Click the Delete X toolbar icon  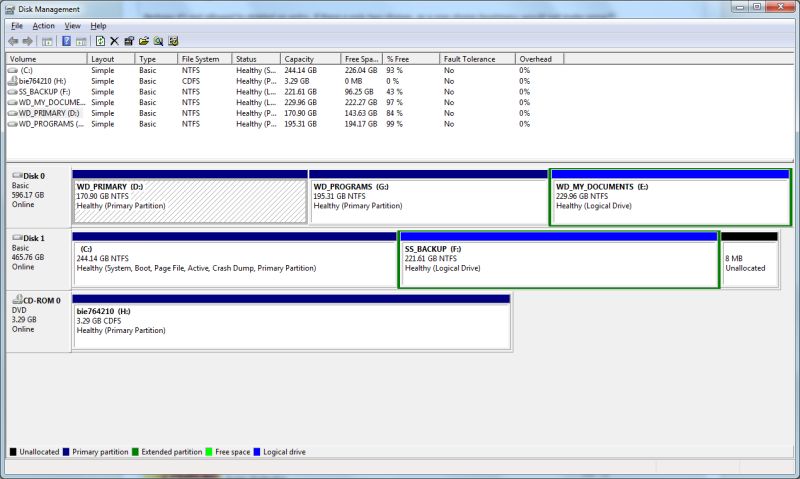(114, 41)
